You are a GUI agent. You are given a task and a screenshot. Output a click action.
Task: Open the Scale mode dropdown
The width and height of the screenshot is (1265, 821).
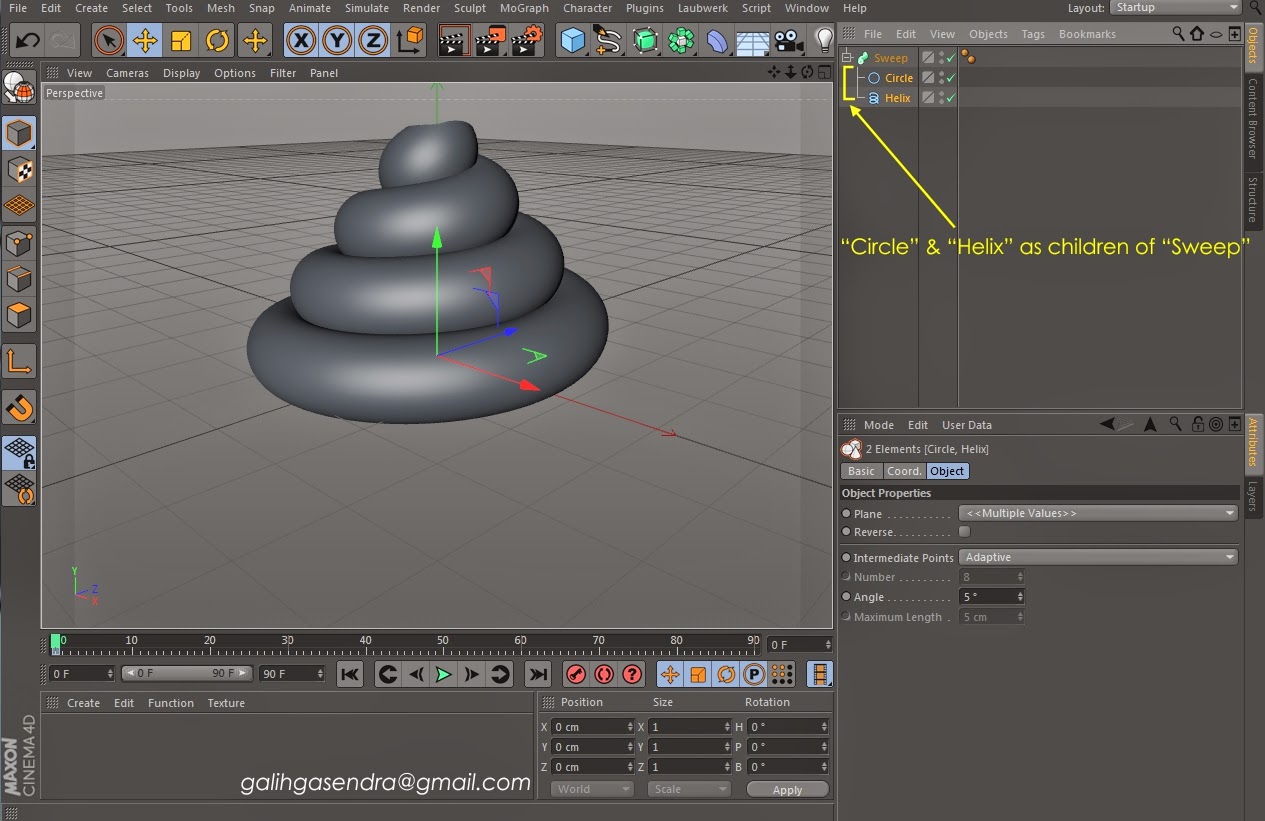coord(689,789)
